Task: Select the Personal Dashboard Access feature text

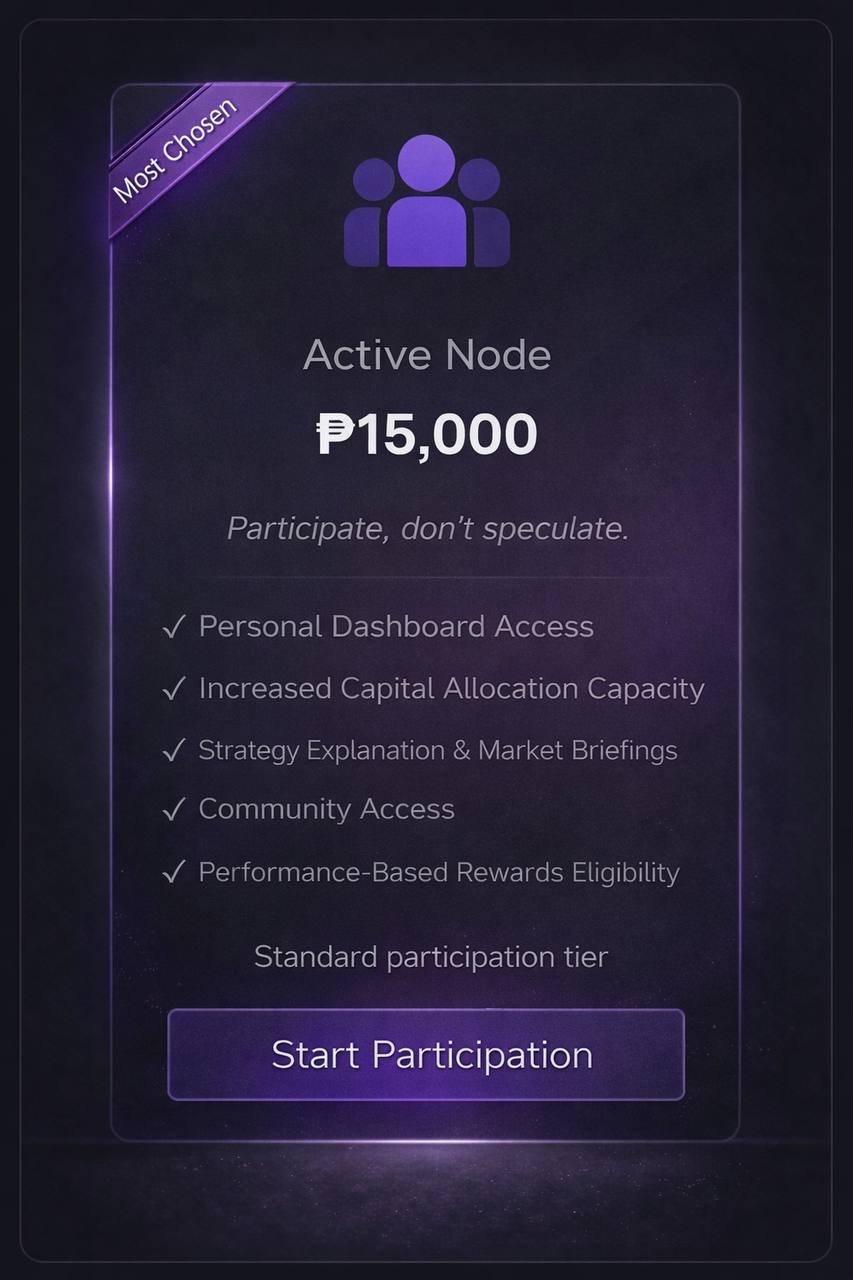Action: point(396,627)
